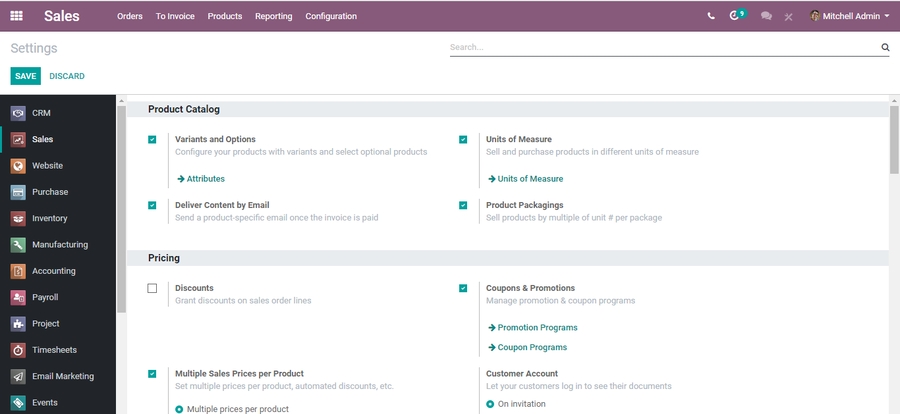Open the chat messages icon
Image resolution: width=900 pixels, height=414 pixels.
(x=766, y=16)
